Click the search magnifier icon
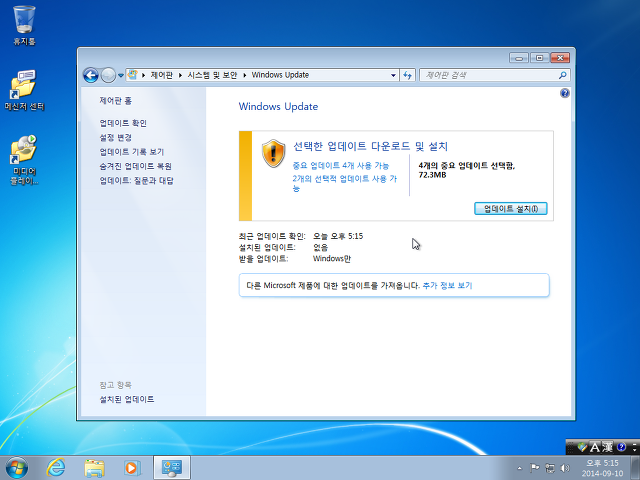Screen dimensions: 640x480 pos(562,75)
